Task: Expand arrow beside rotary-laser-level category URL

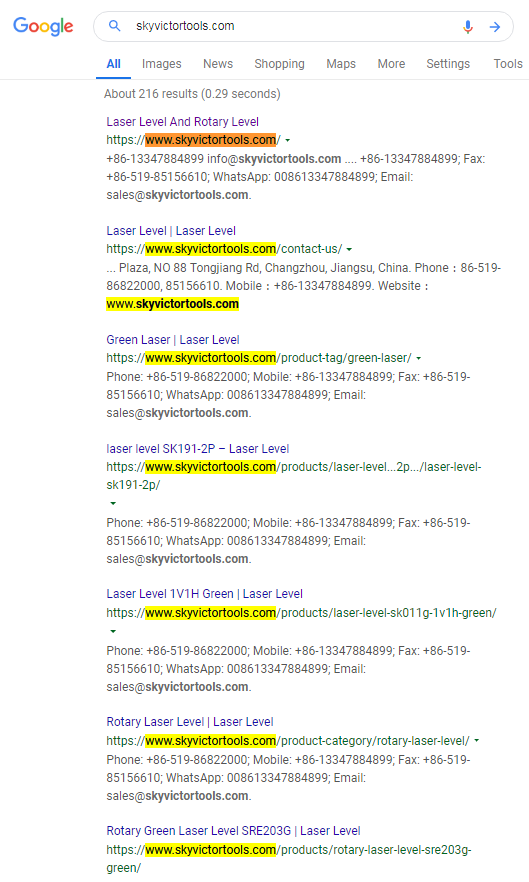Action: 477,741
